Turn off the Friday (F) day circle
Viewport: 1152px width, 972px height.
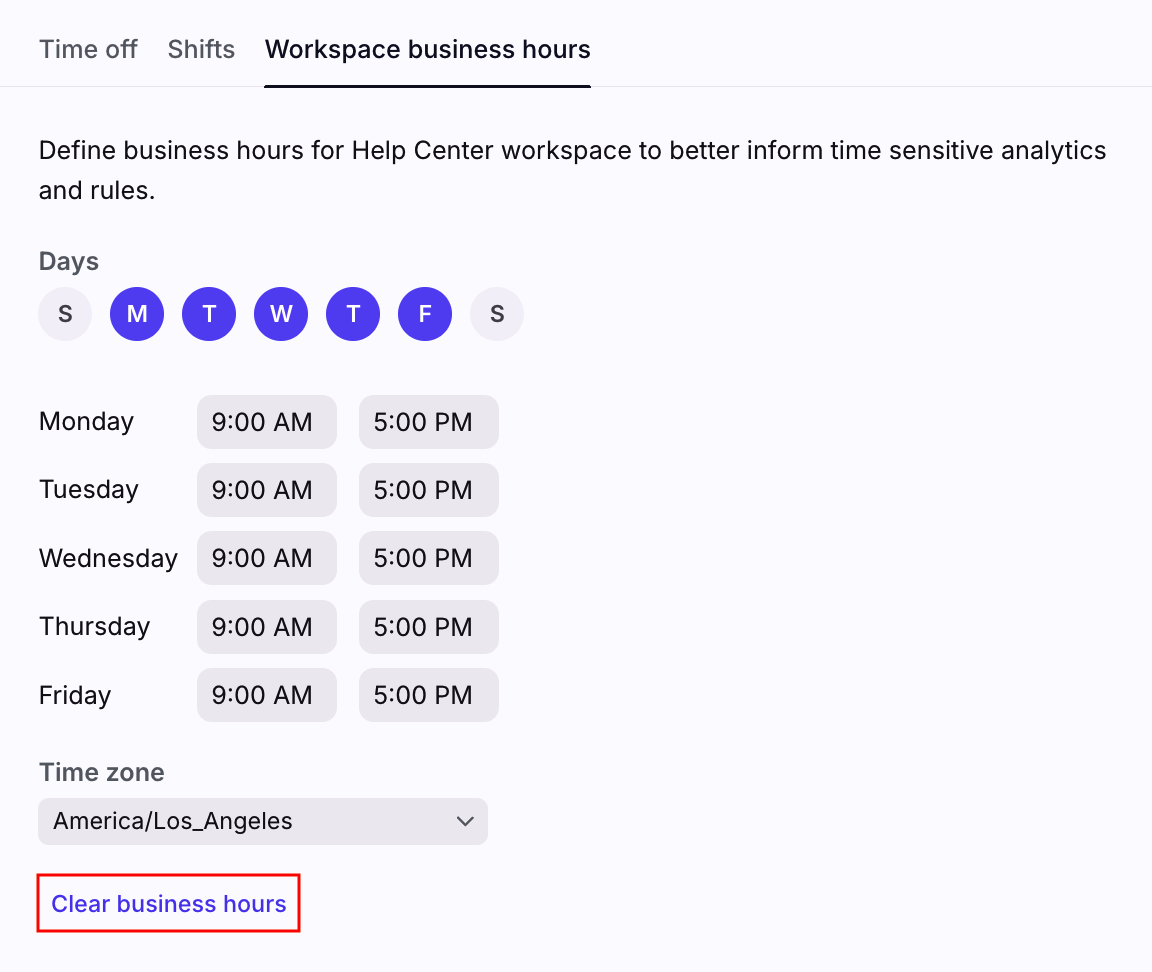click(x=425, y=314)
